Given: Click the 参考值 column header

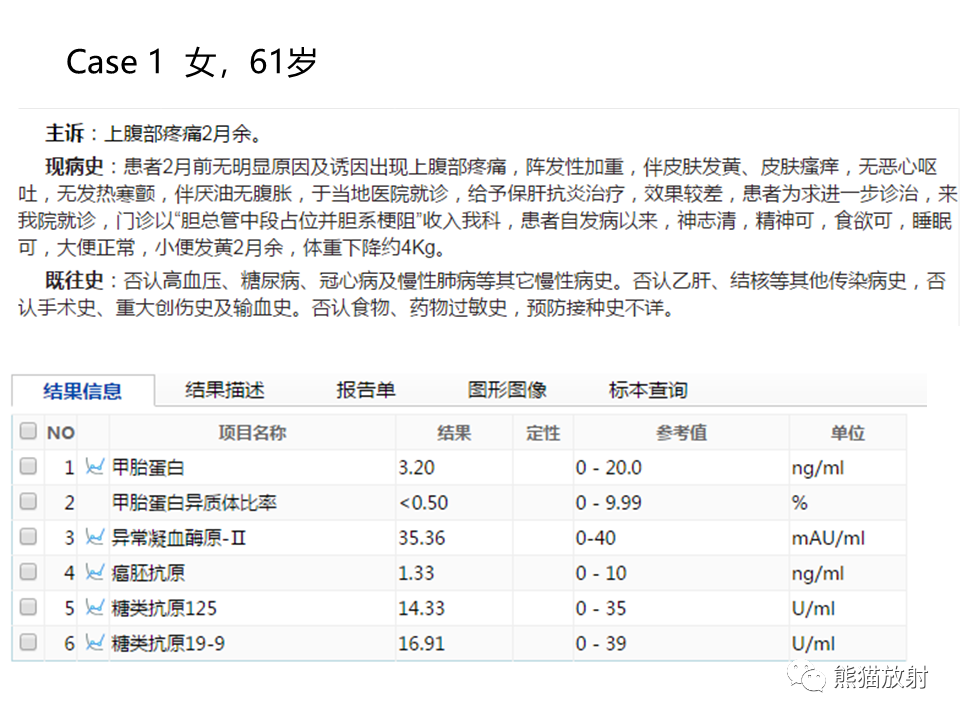Looking at the screenshot, I should click(x=681, y=433).
